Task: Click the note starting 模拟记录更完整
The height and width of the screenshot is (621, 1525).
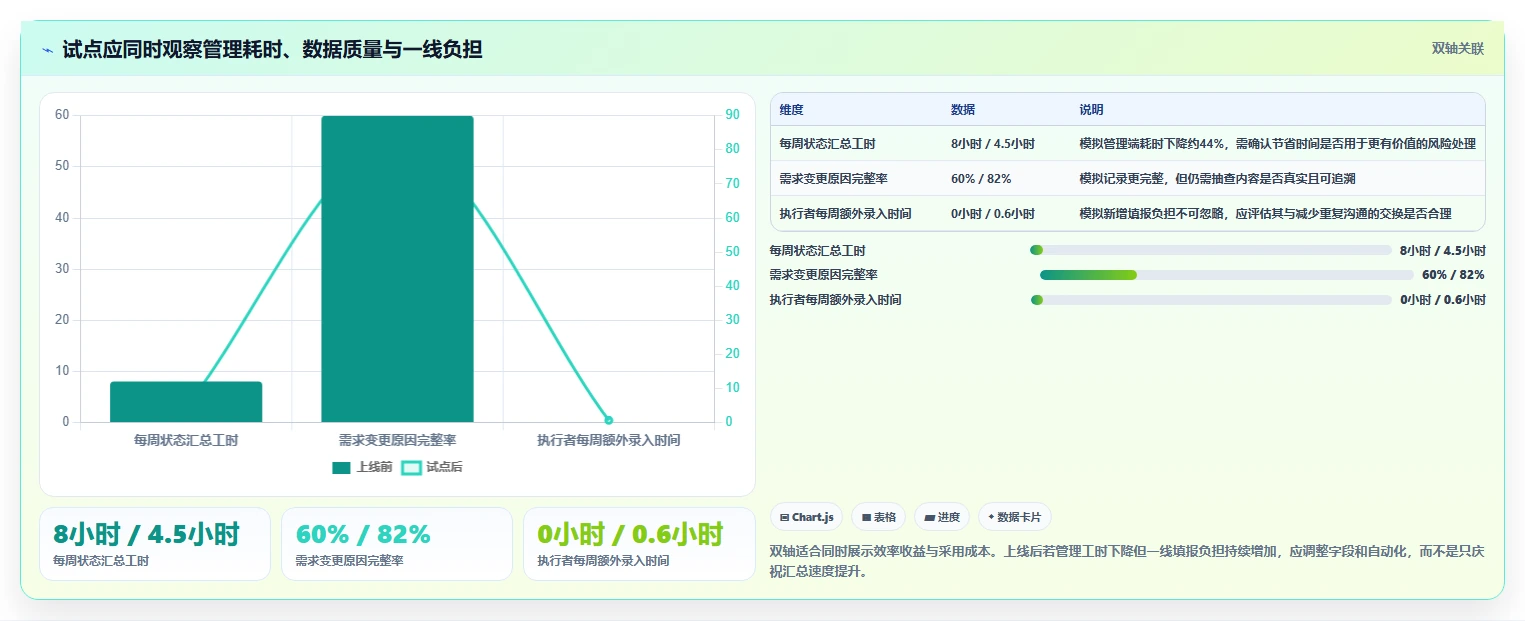Action: click(x=1218, y=179)
